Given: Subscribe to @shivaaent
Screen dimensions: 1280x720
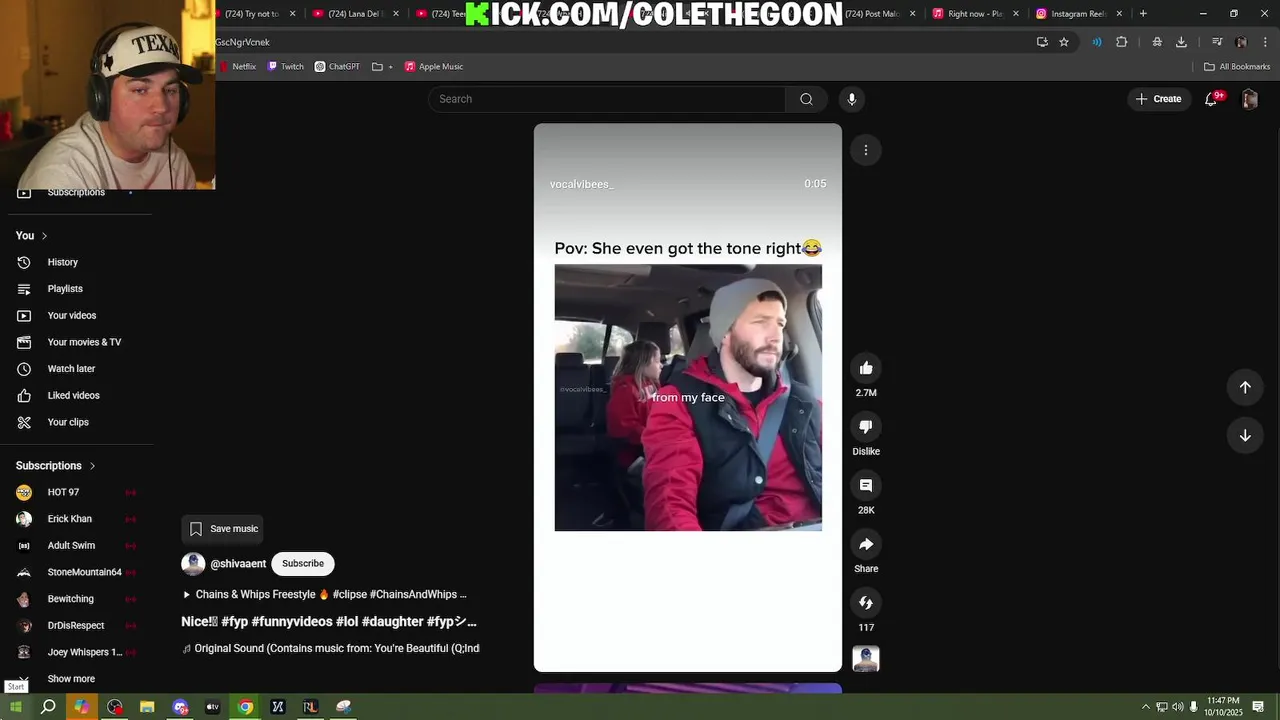Looking at the screenshot, I should 303,564.
